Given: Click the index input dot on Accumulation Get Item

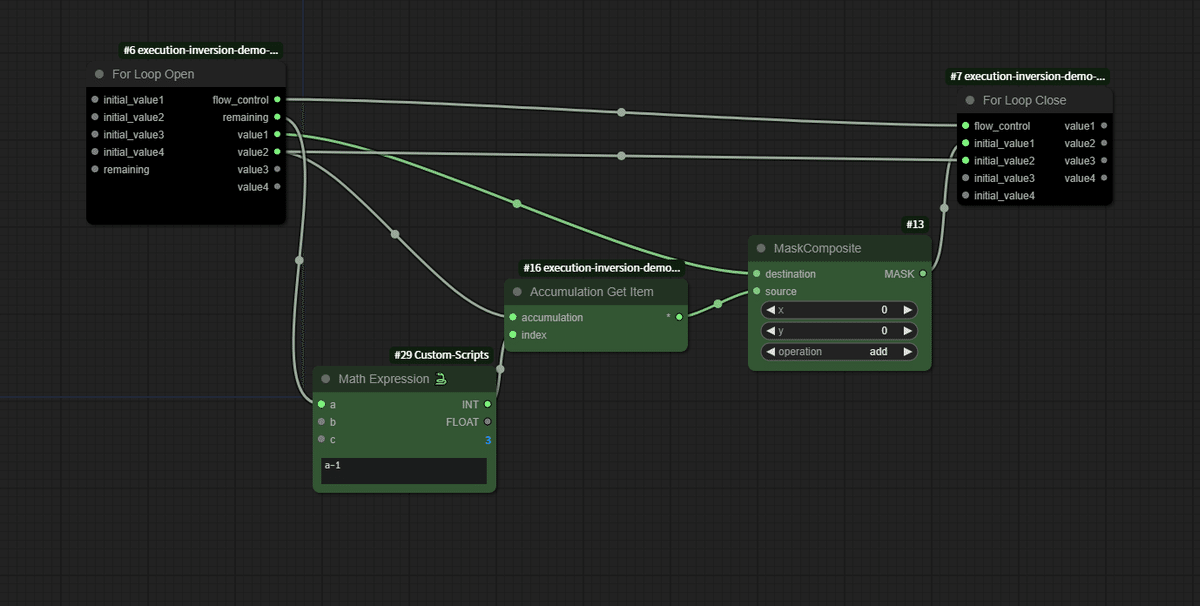Looking at the screenshot, I should click(515, 335).
